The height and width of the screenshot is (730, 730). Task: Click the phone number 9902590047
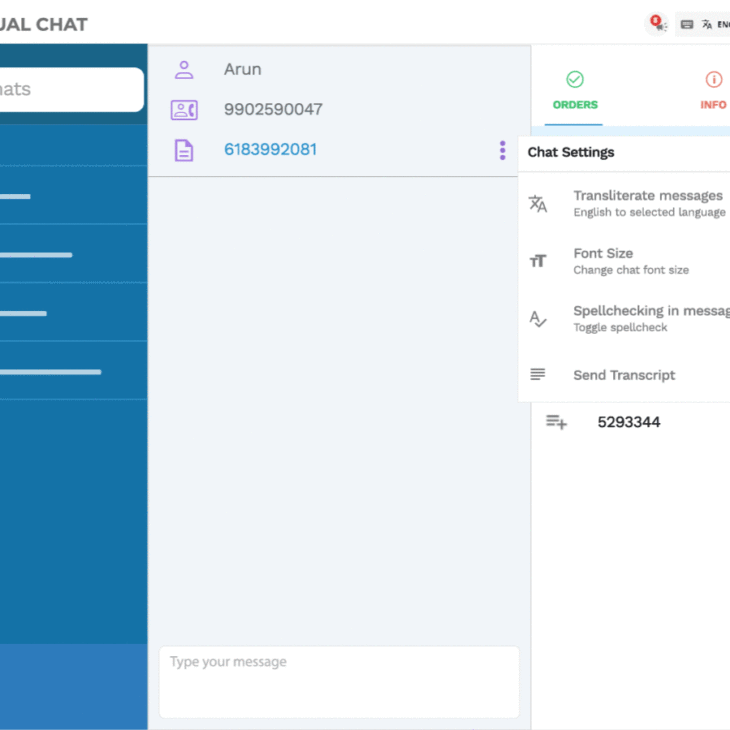[x=273, y=109]
